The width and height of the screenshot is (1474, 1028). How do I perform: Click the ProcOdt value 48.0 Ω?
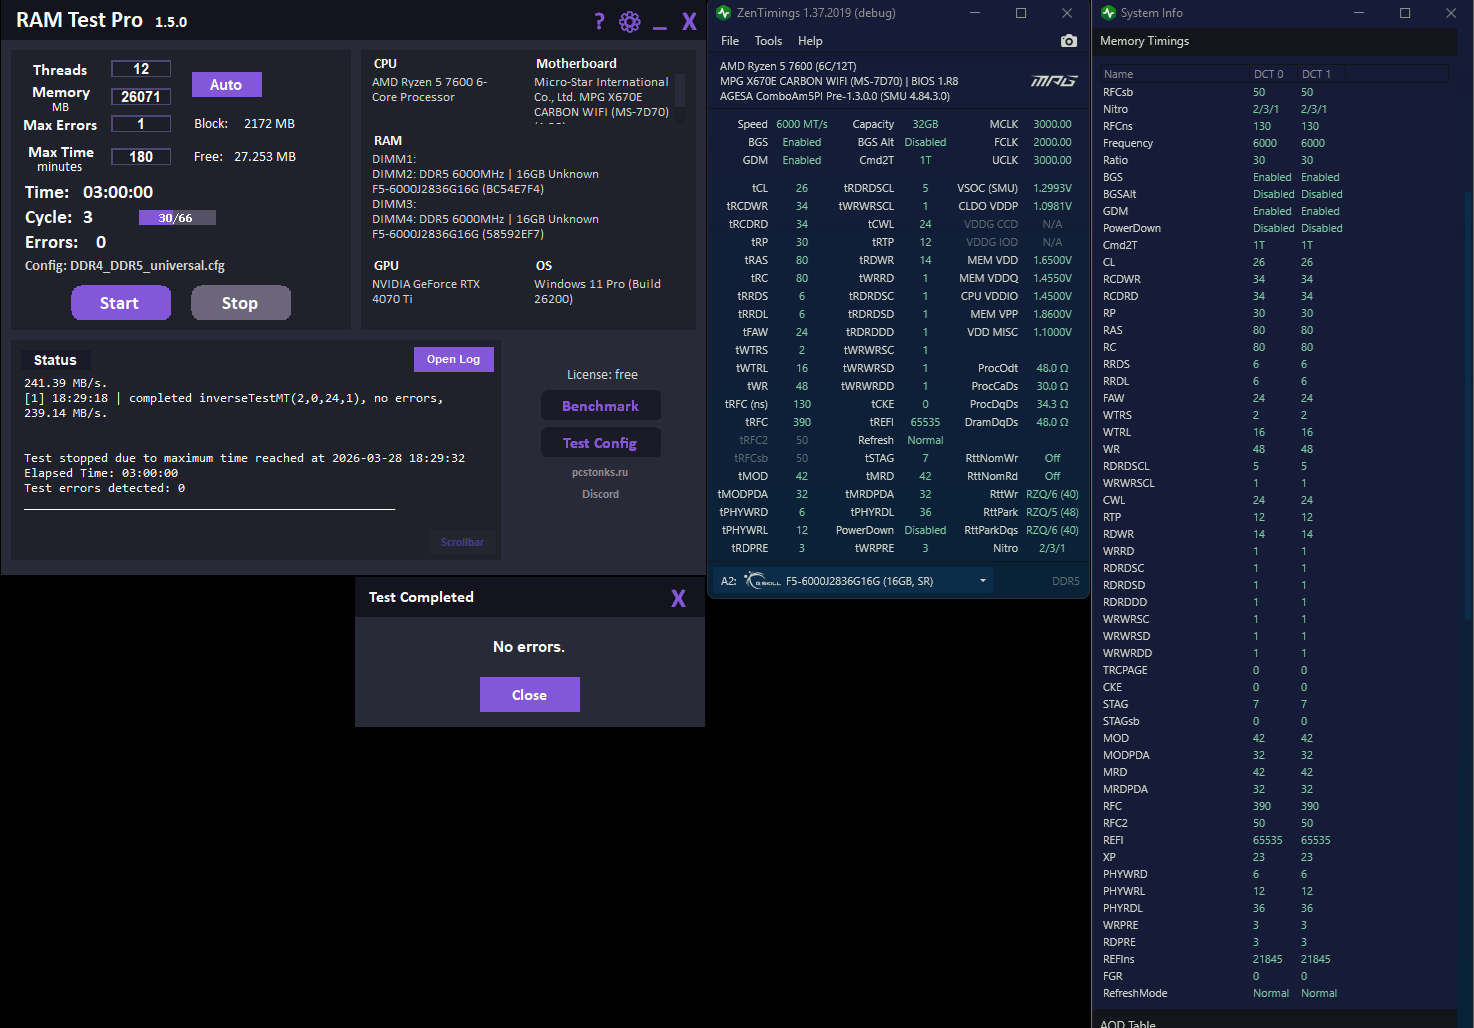pos(1052,368)
